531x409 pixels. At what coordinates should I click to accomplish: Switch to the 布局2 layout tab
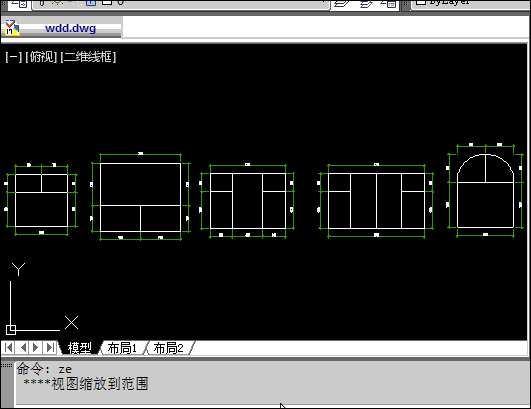click(169, 348)
